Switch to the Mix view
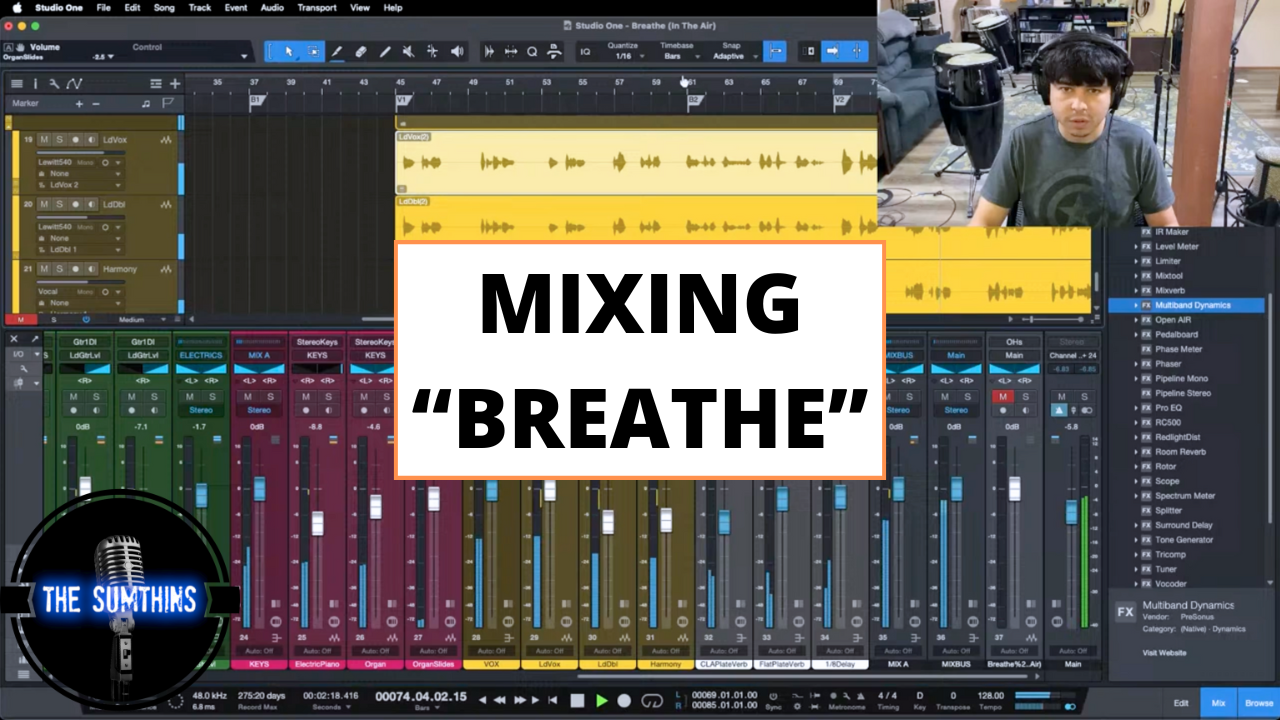Screen dimensions: 1280x720 coord(1218,703)
